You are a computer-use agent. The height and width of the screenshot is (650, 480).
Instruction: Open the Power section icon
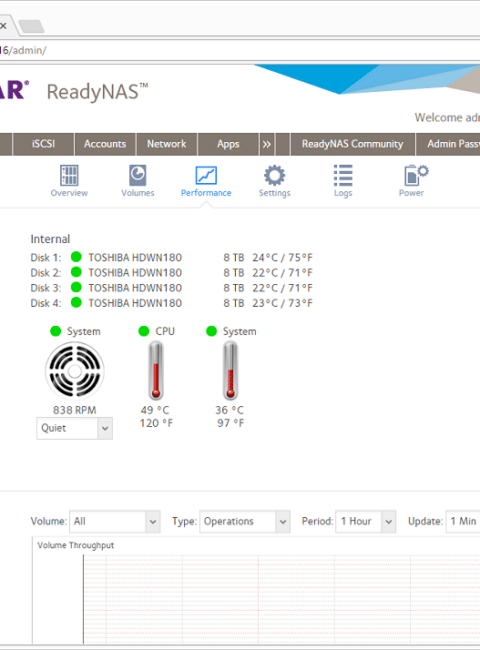pyautogui.click(x=416, y=175)
